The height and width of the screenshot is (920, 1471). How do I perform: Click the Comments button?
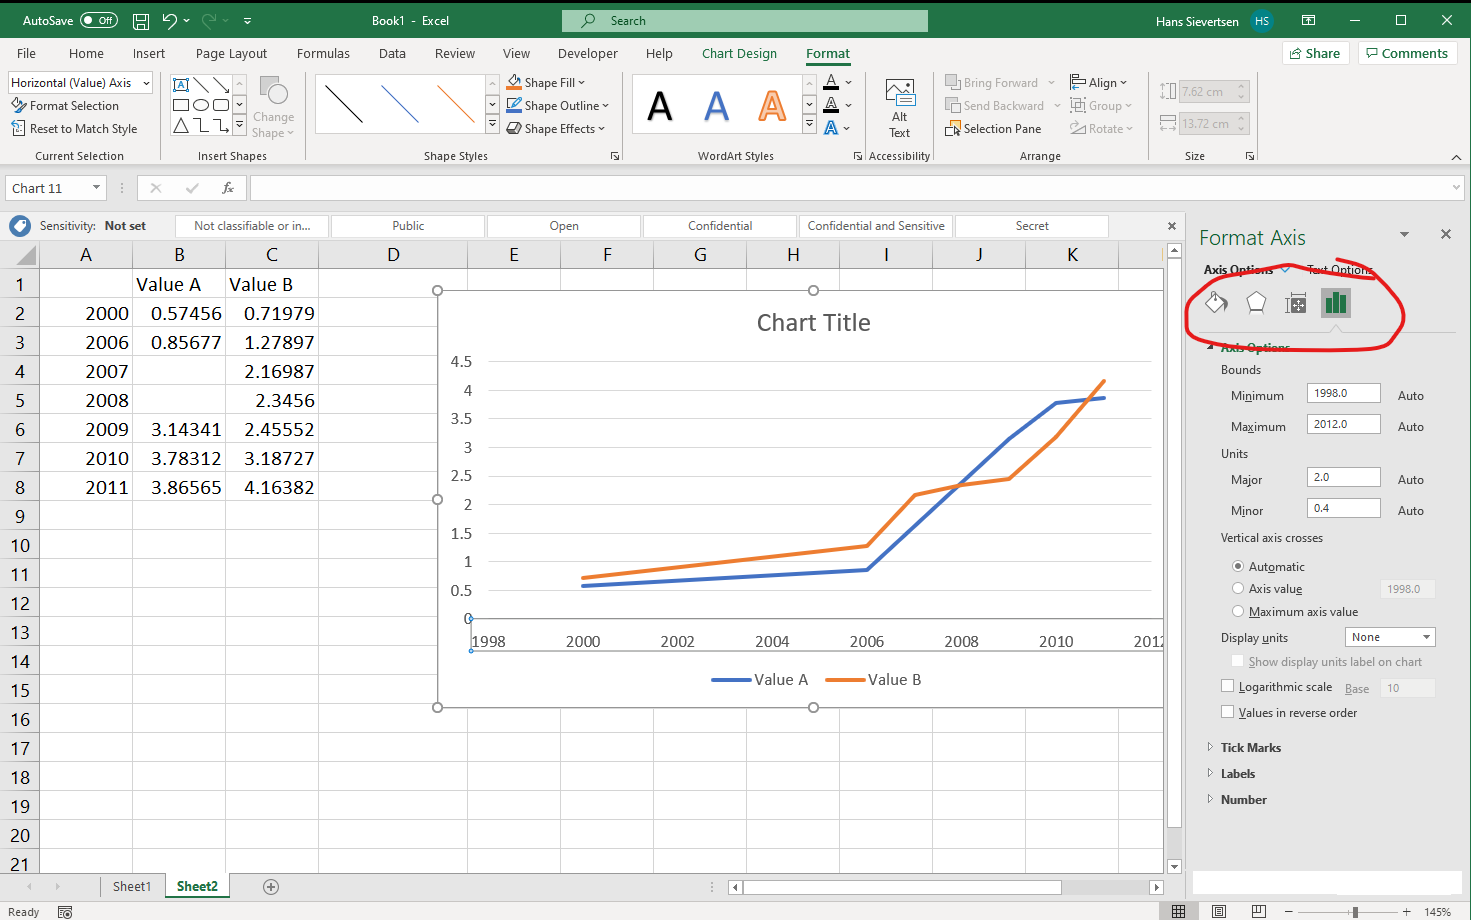point(1407,54)
